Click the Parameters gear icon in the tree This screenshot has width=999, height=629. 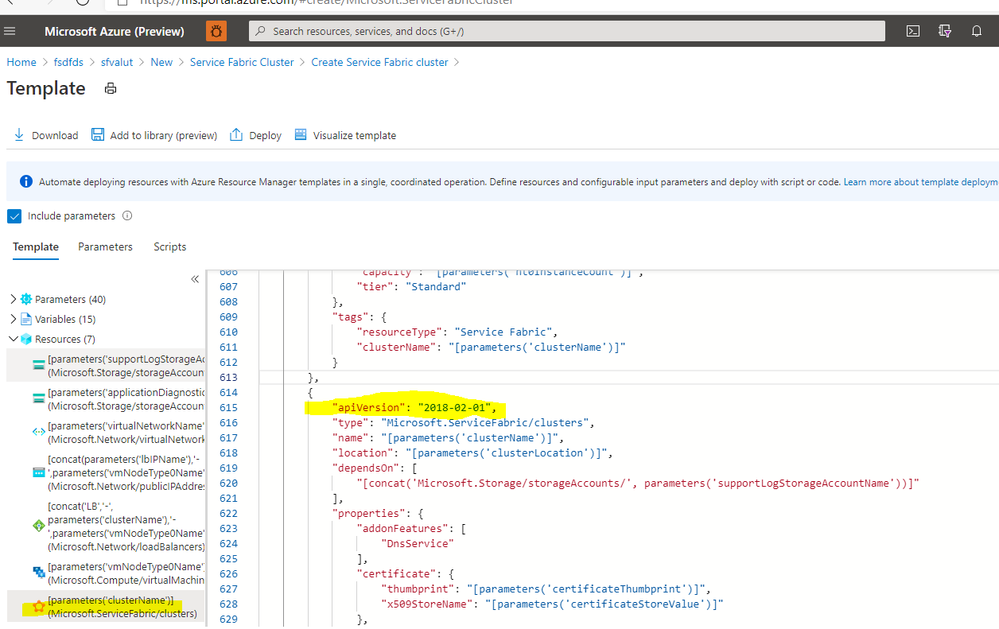(26, 299)
